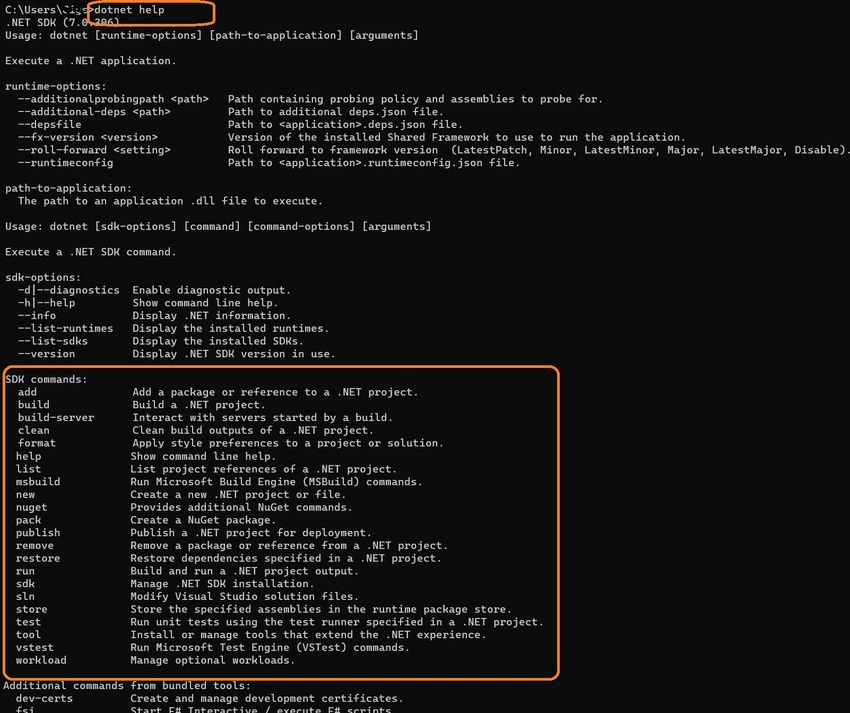This screenshot has height=713, width=850.
Task: Click 'Display the installed runtimes.' description
Action: pos(231,328)
